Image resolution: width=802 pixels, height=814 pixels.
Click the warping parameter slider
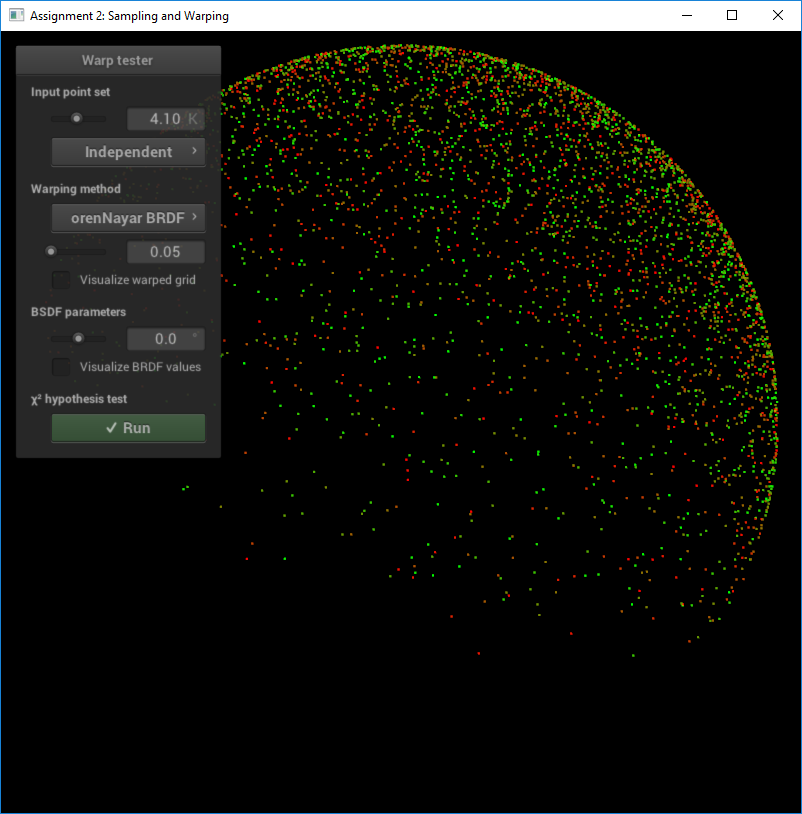point(78,252)
